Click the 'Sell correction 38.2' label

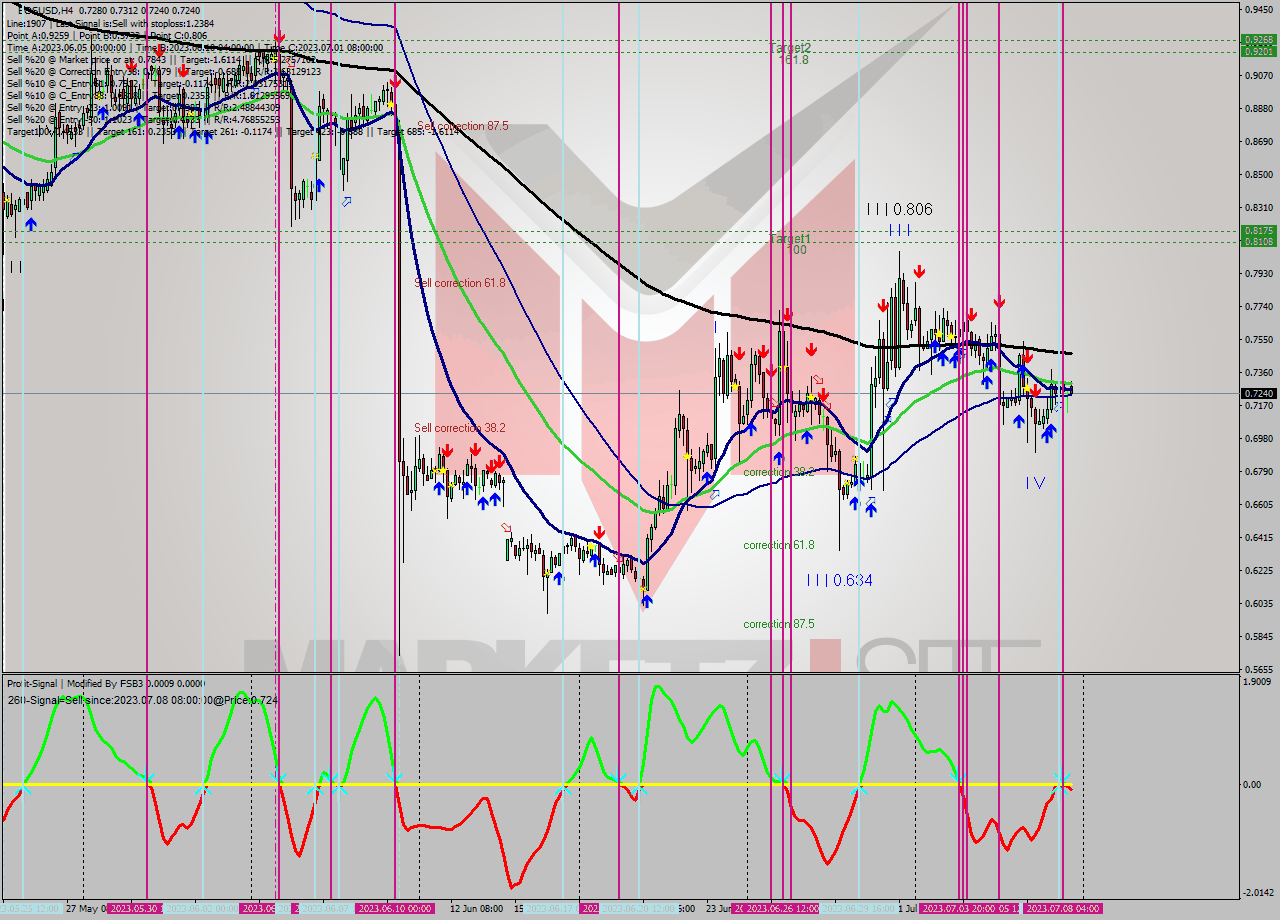460,428
